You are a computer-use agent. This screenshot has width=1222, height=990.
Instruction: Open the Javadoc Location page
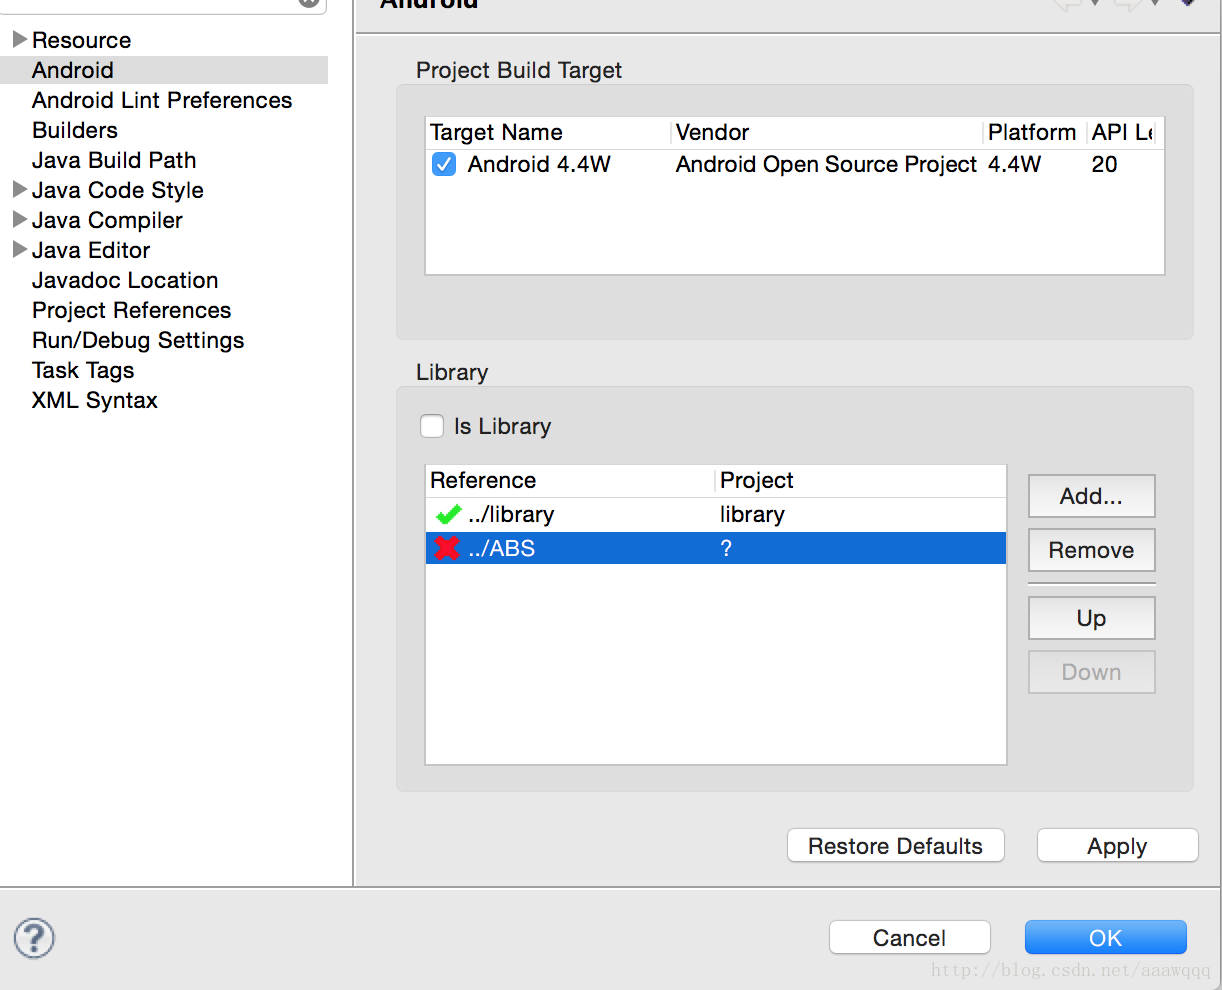(125, 280)
